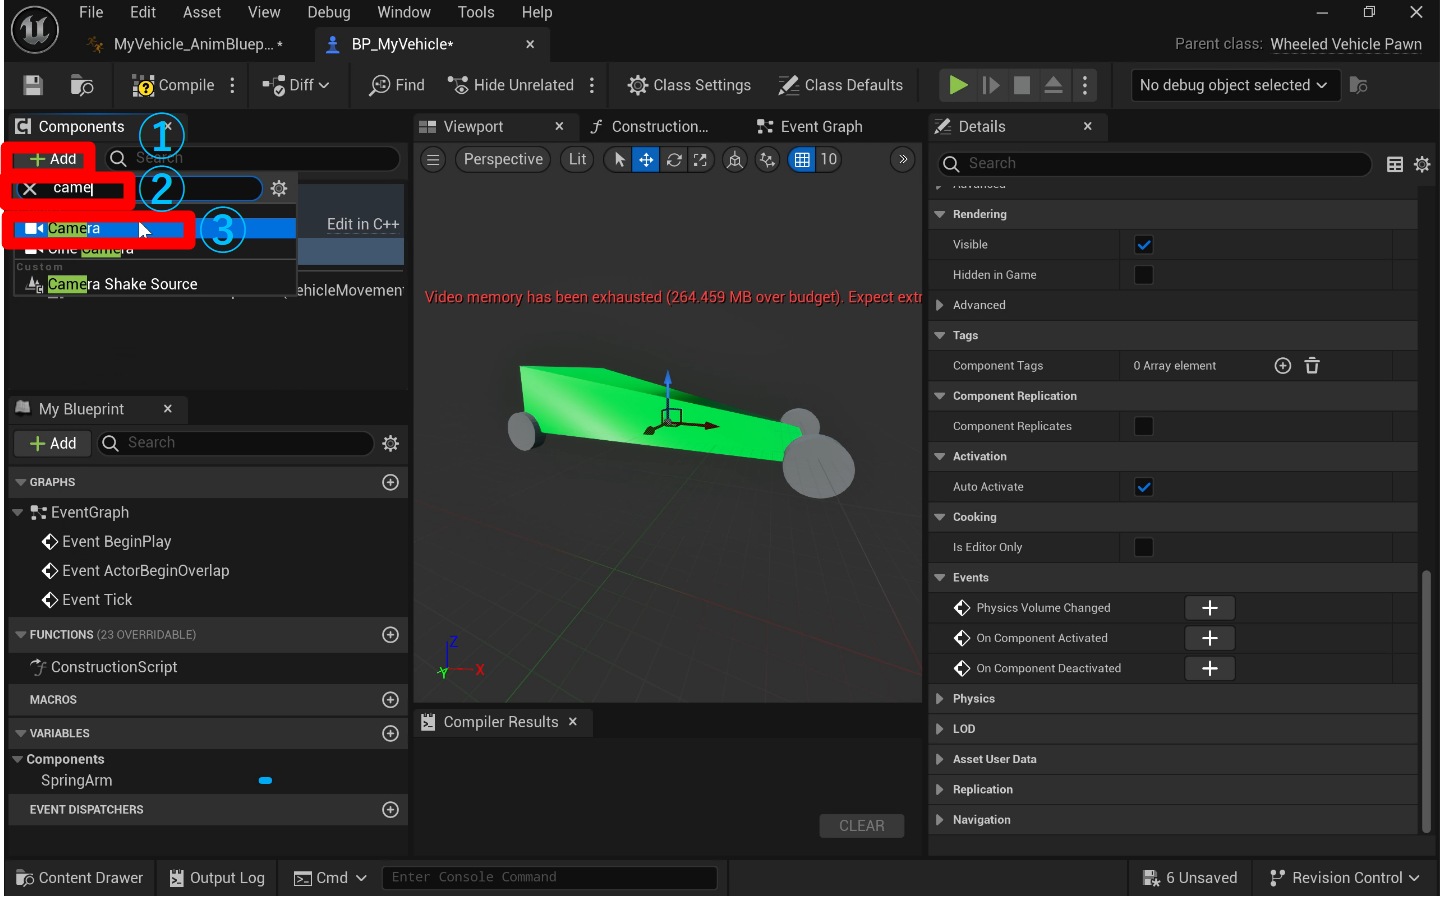Expand the Asset User Data section
Screen dimensions: 1441x897
(940, 759)
